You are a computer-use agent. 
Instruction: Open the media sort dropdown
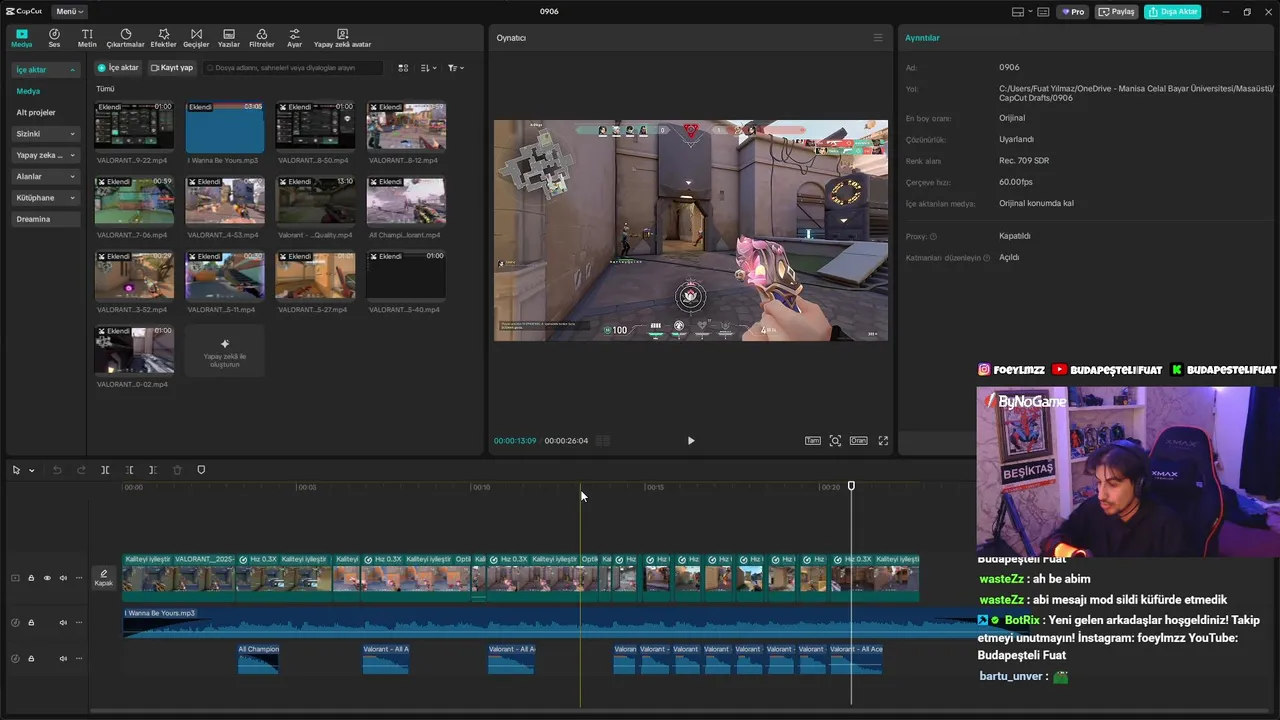click(428, 68)
